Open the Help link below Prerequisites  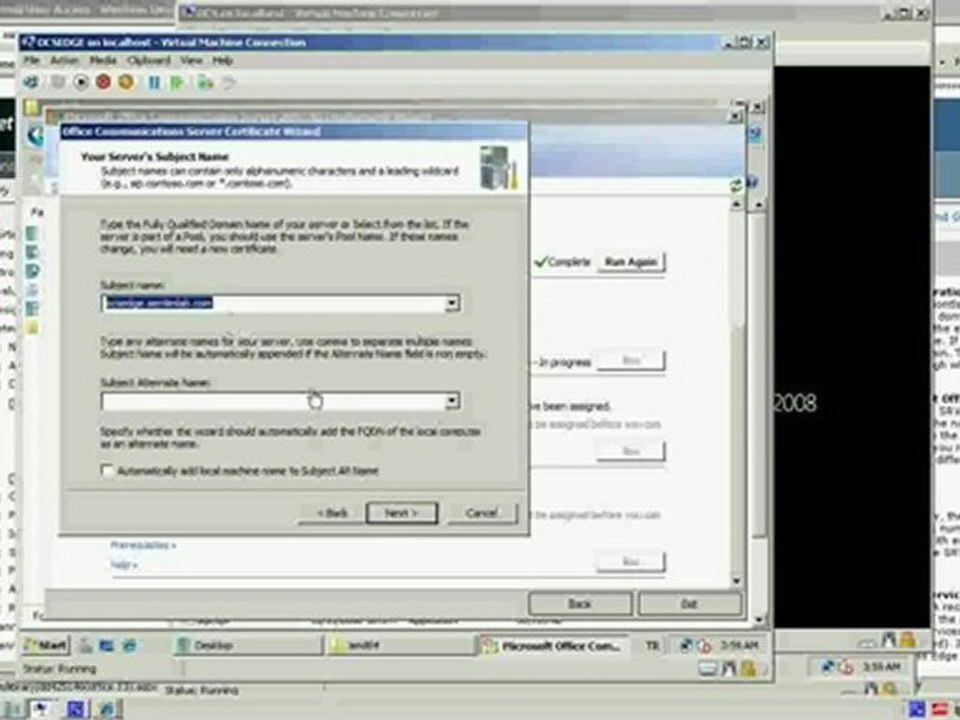[x=124, y=564]
